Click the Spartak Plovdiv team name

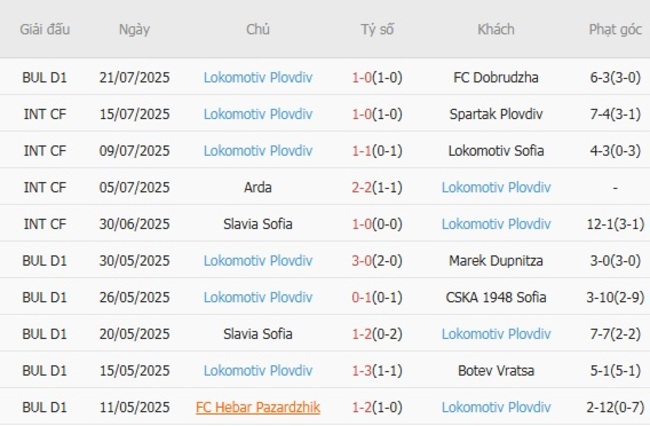[x=496, y=113]
